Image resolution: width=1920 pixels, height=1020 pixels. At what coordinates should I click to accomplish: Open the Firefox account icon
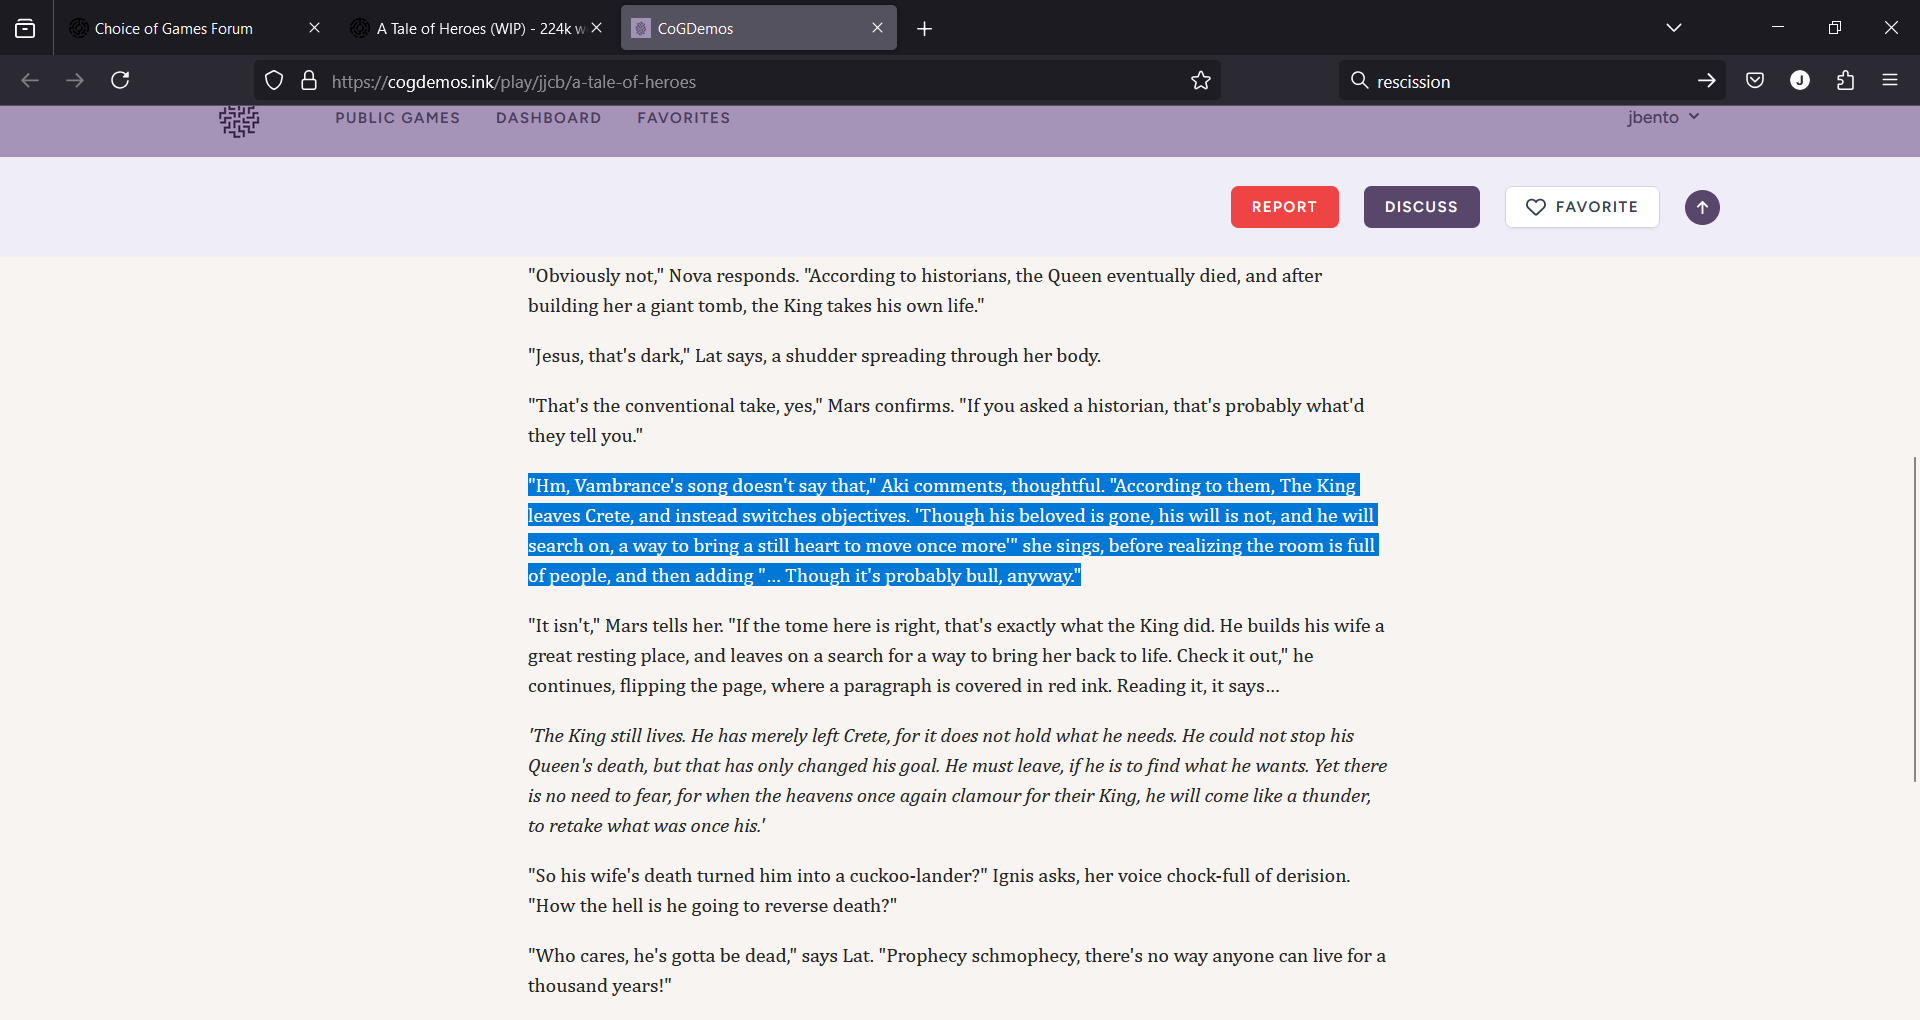click(x=1800, y=80)
